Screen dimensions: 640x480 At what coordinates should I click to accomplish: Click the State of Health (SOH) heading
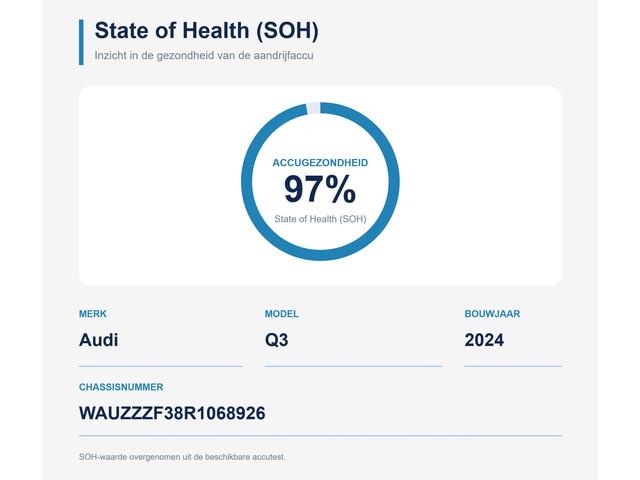(x=207, y=31)
